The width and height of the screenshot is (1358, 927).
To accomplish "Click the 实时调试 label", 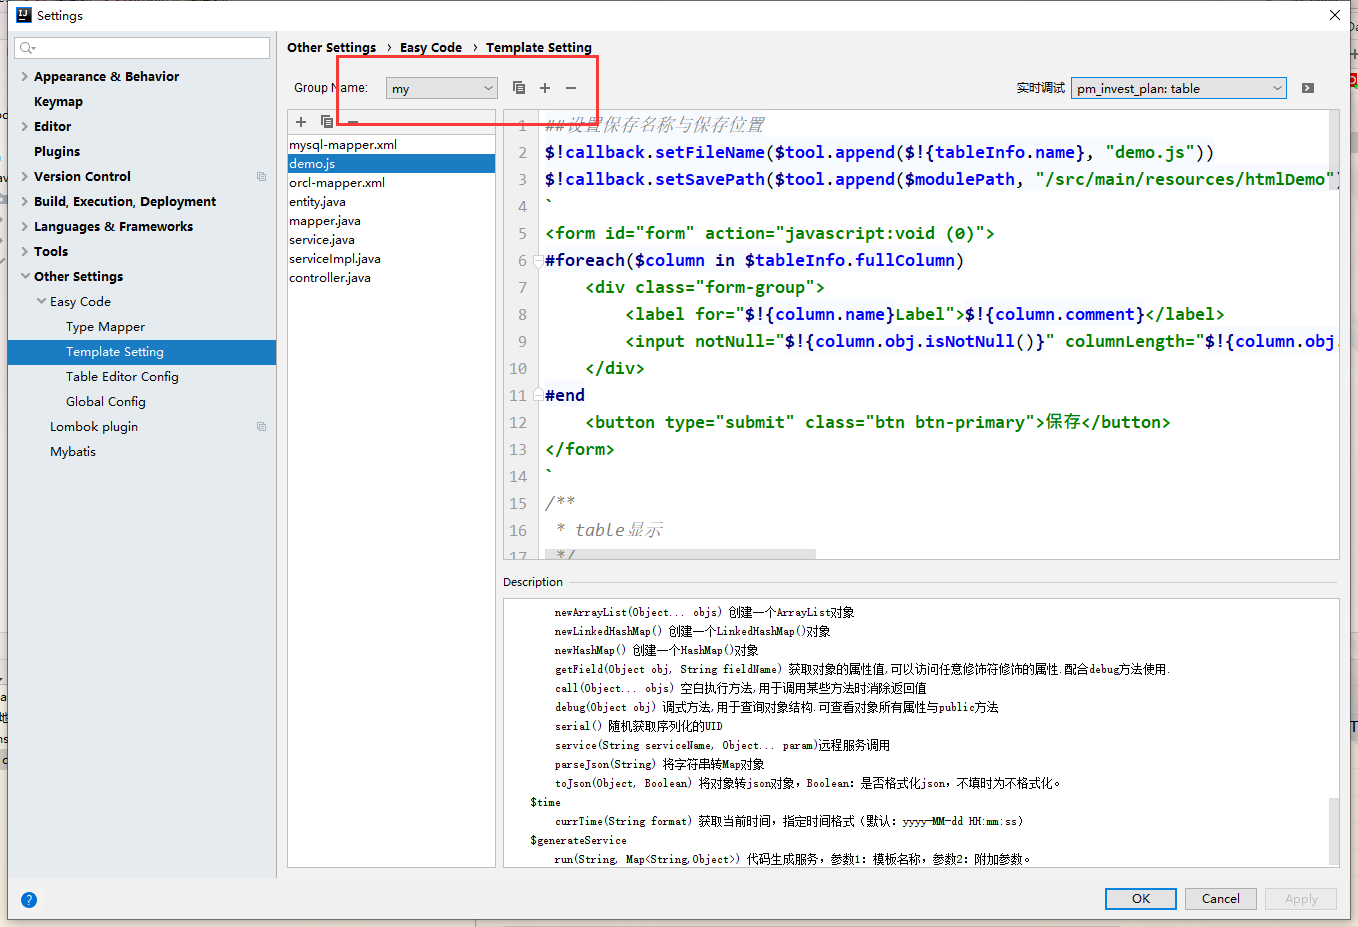I will pyautogui.click(x=1040, y=88).
